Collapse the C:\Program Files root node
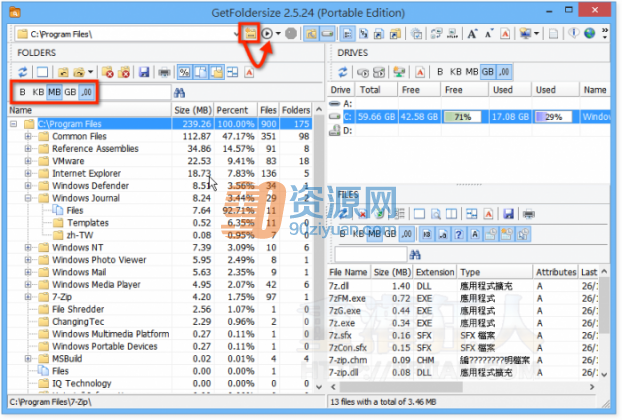 (13, 124)
